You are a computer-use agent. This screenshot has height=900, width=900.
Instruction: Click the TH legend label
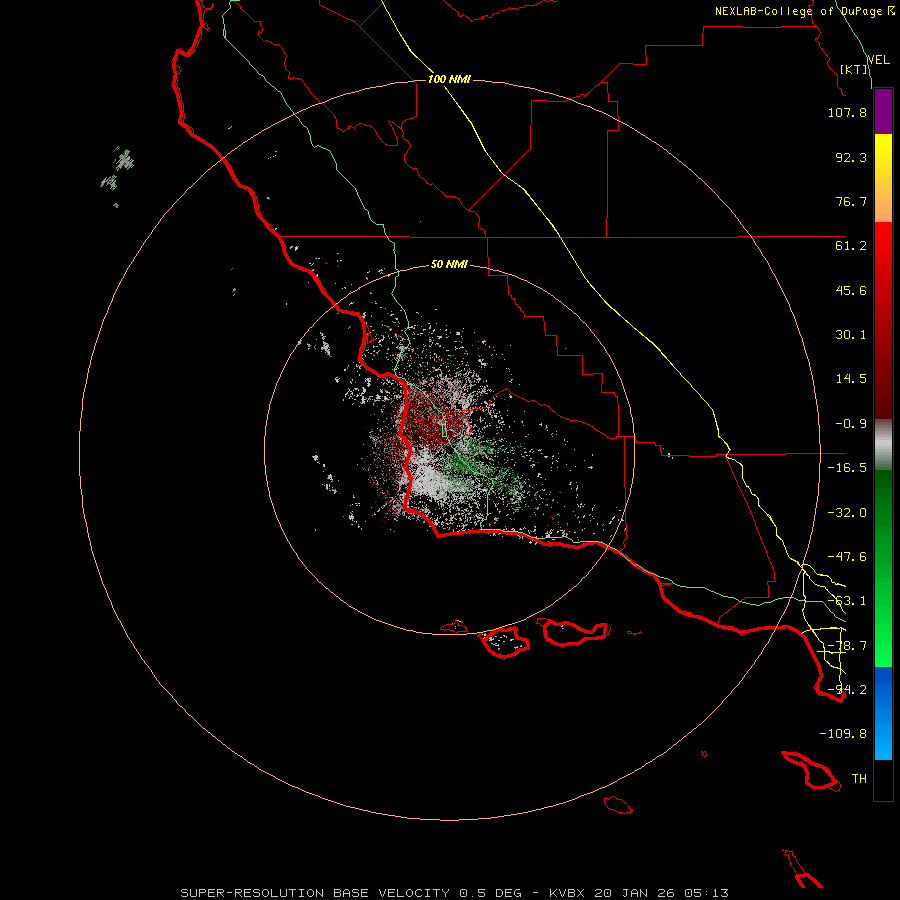point(859,779)
